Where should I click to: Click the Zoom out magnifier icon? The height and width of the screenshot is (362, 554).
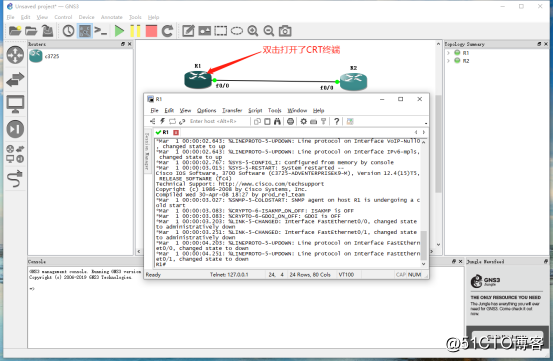[269, 31]
